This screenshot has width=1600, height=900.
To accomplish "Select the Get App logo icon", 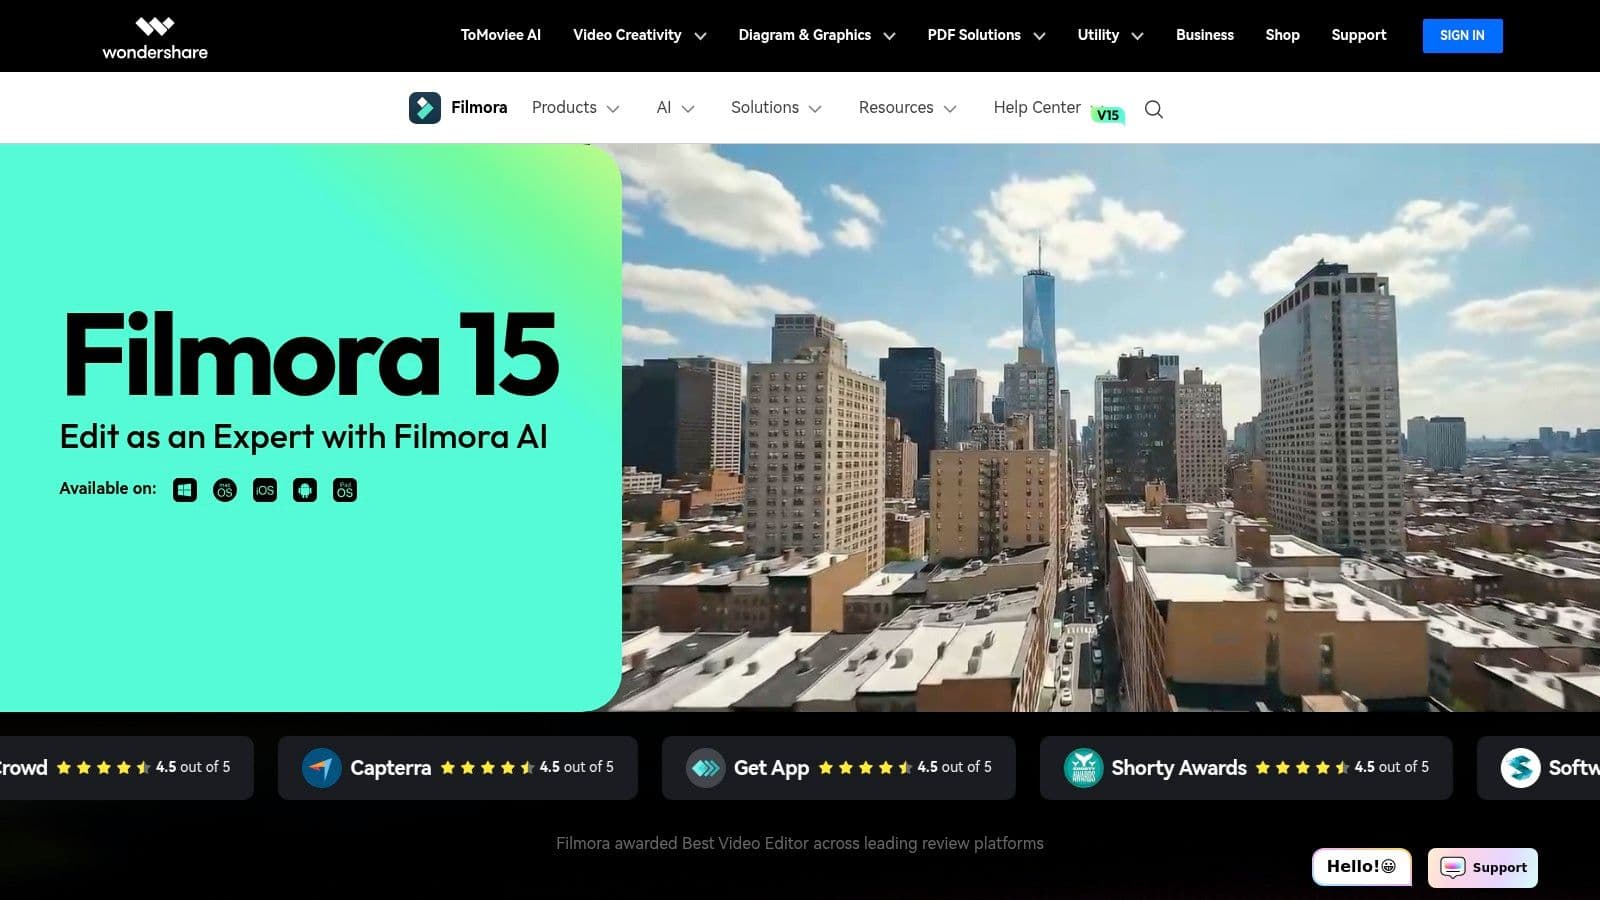I will 705,768.
